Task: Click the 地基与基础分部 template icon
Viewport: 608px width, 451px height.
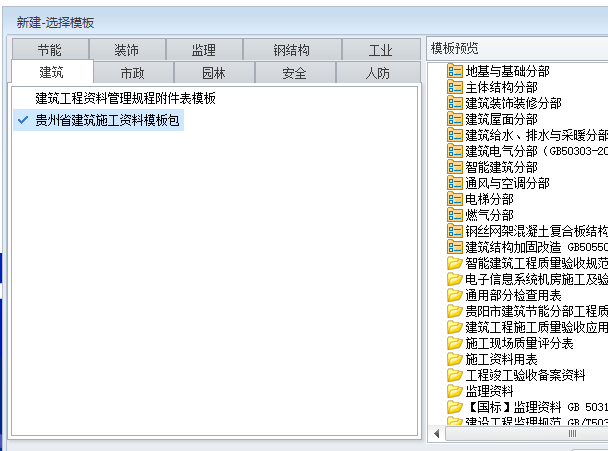Action: click(x=455, y=72)
